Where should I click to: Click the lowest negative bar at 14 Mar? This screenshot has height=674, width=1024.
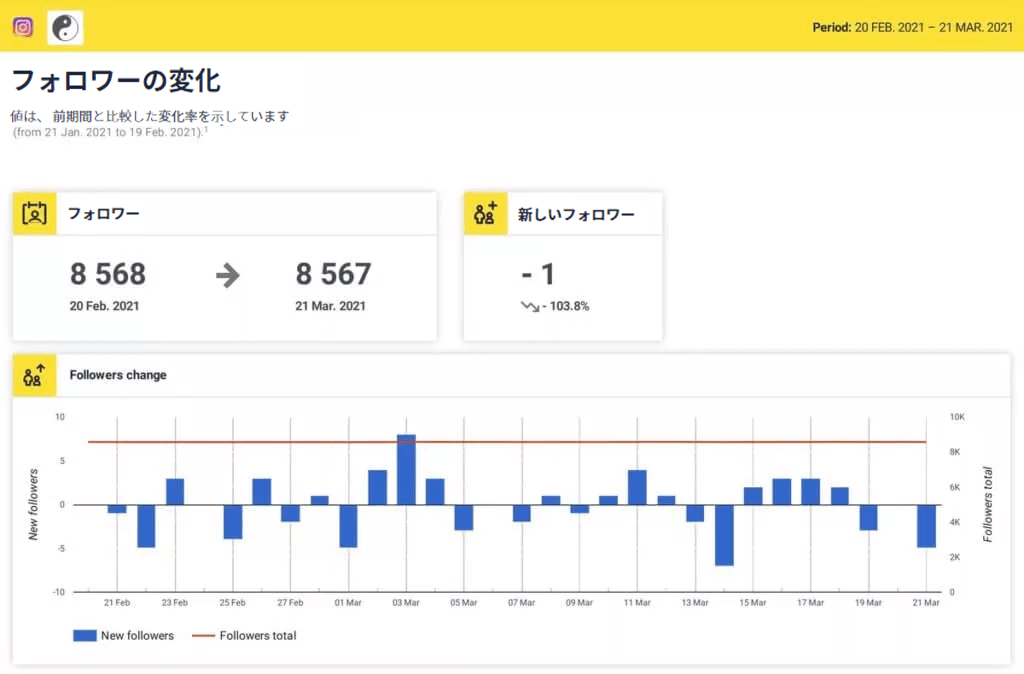pos(724,535)
